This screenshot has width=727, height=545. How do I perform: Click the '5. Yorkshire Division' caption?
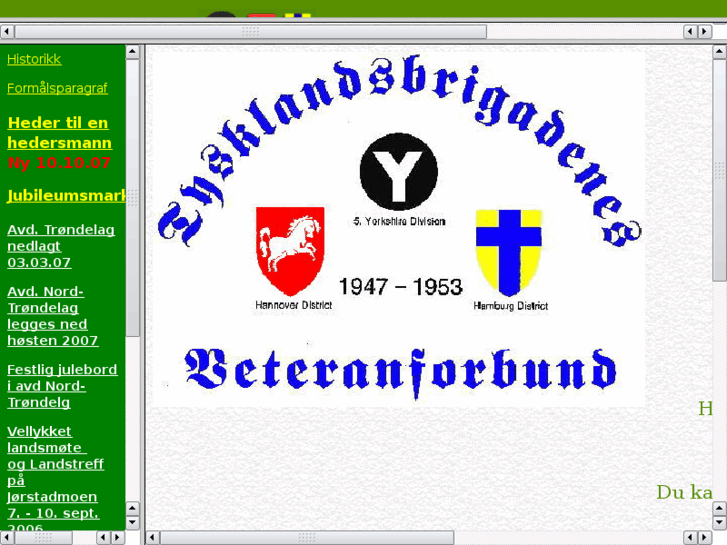point(399,222)
